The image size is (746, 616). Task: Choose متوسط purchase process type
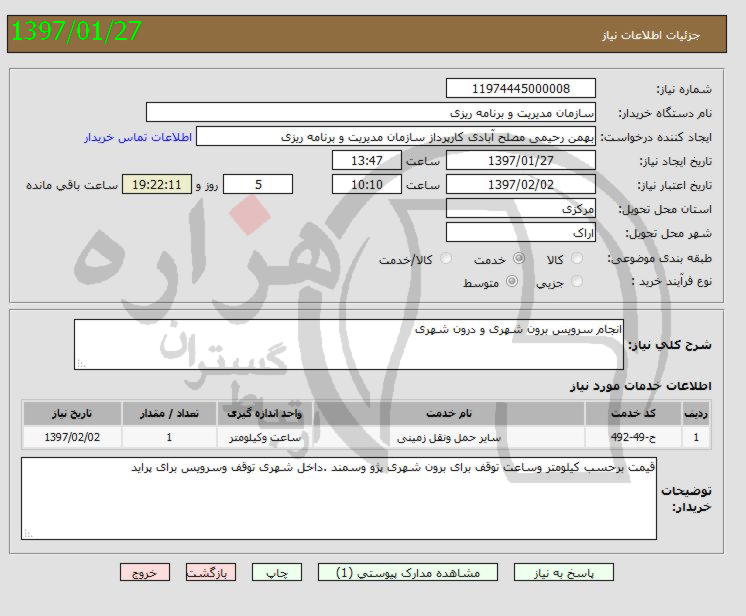pos(512,283)
